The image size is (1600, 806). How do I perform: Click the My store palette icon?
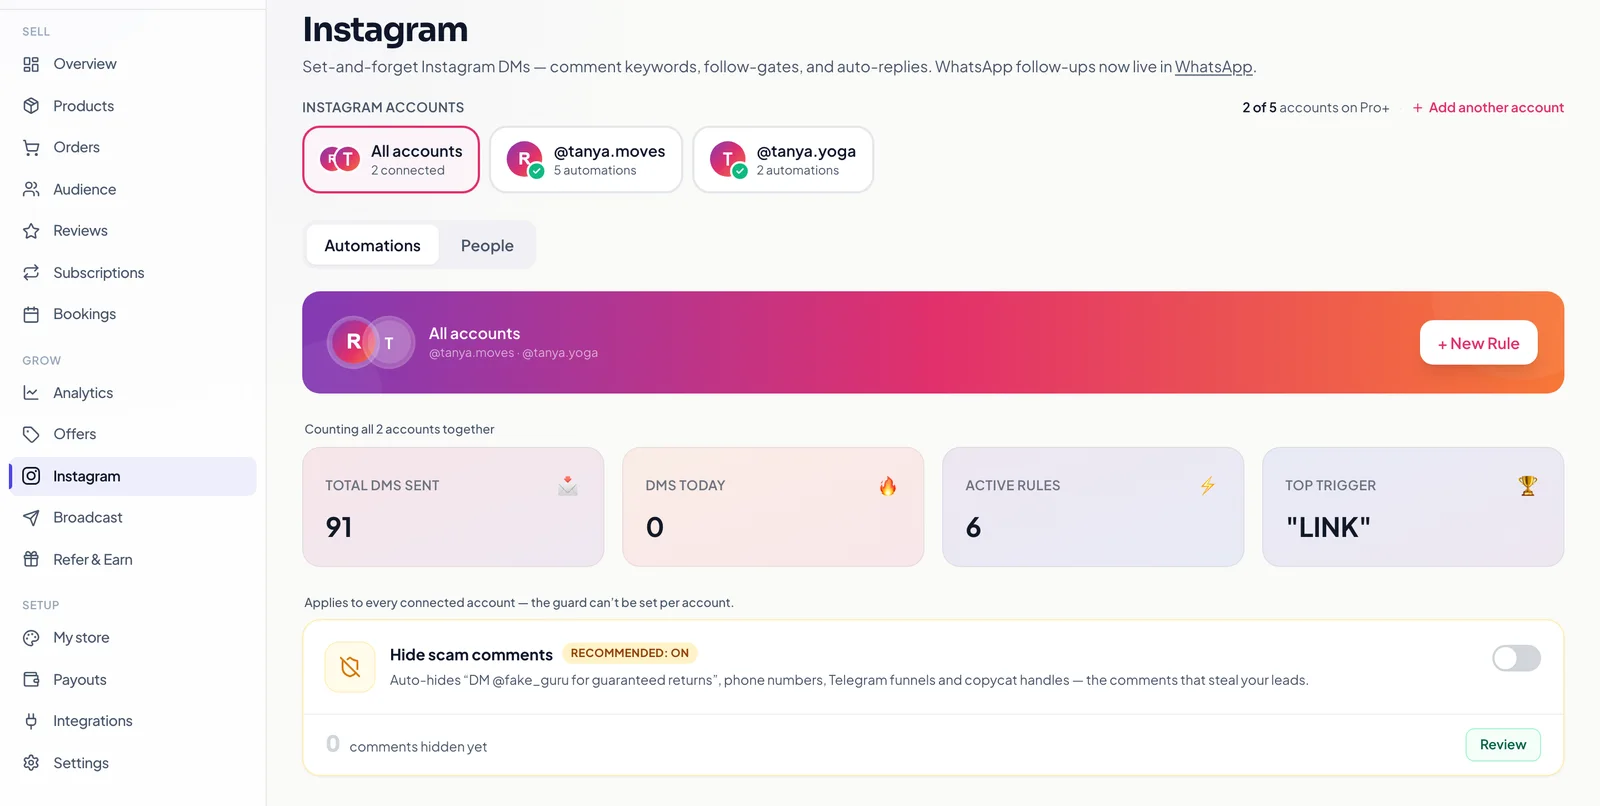31,638
